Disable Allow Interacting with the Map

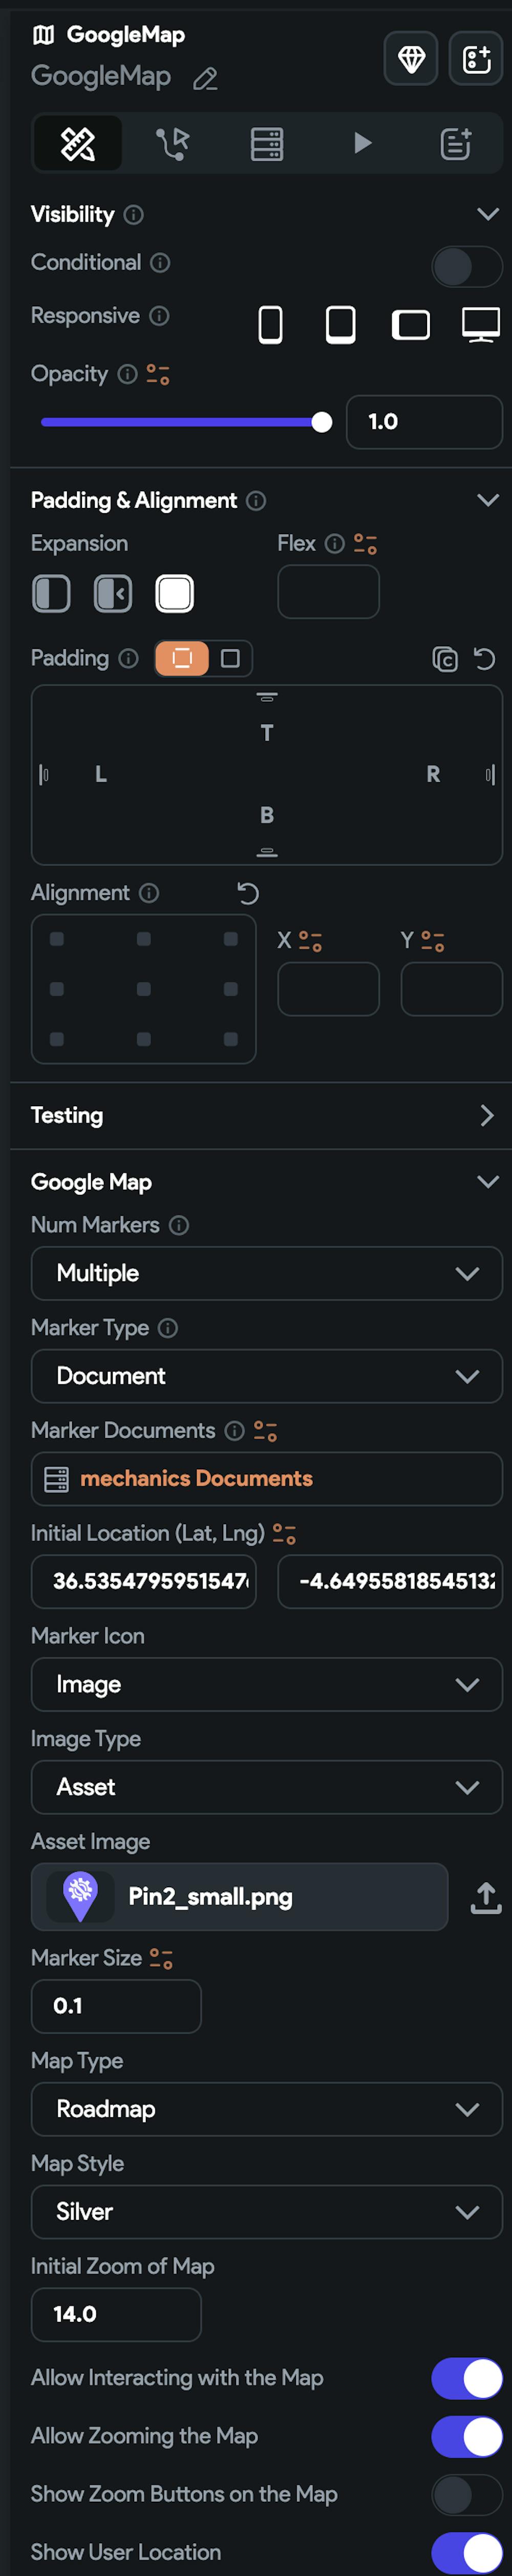coord(466,2378)
